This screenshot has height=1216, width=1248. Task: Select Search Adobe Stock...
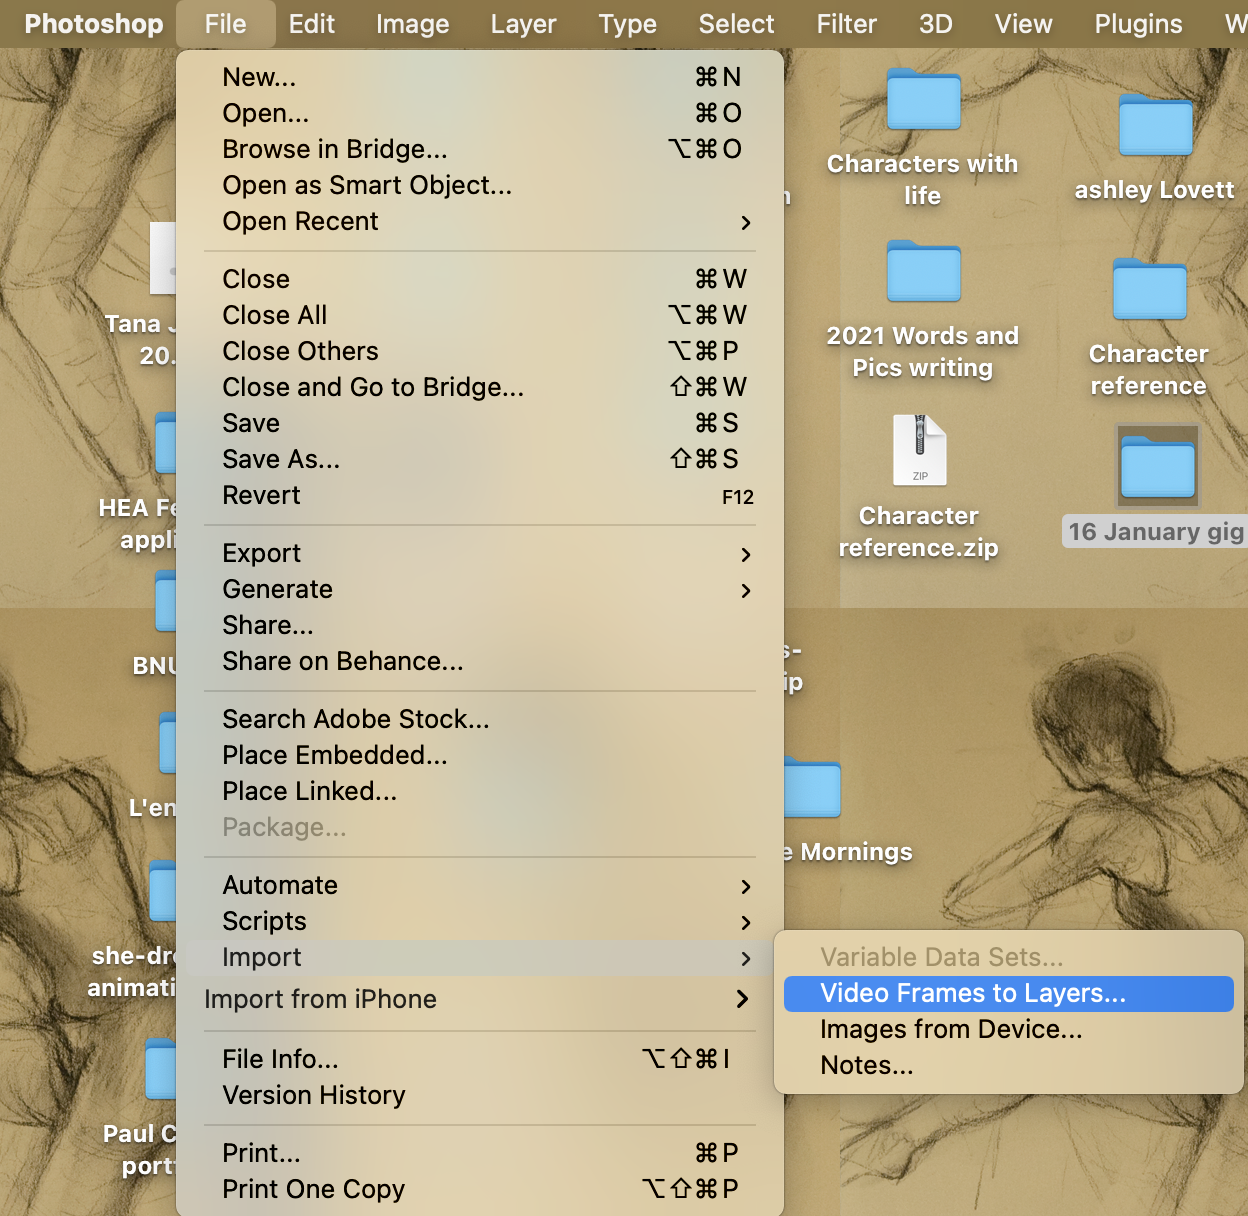(480, 719)
